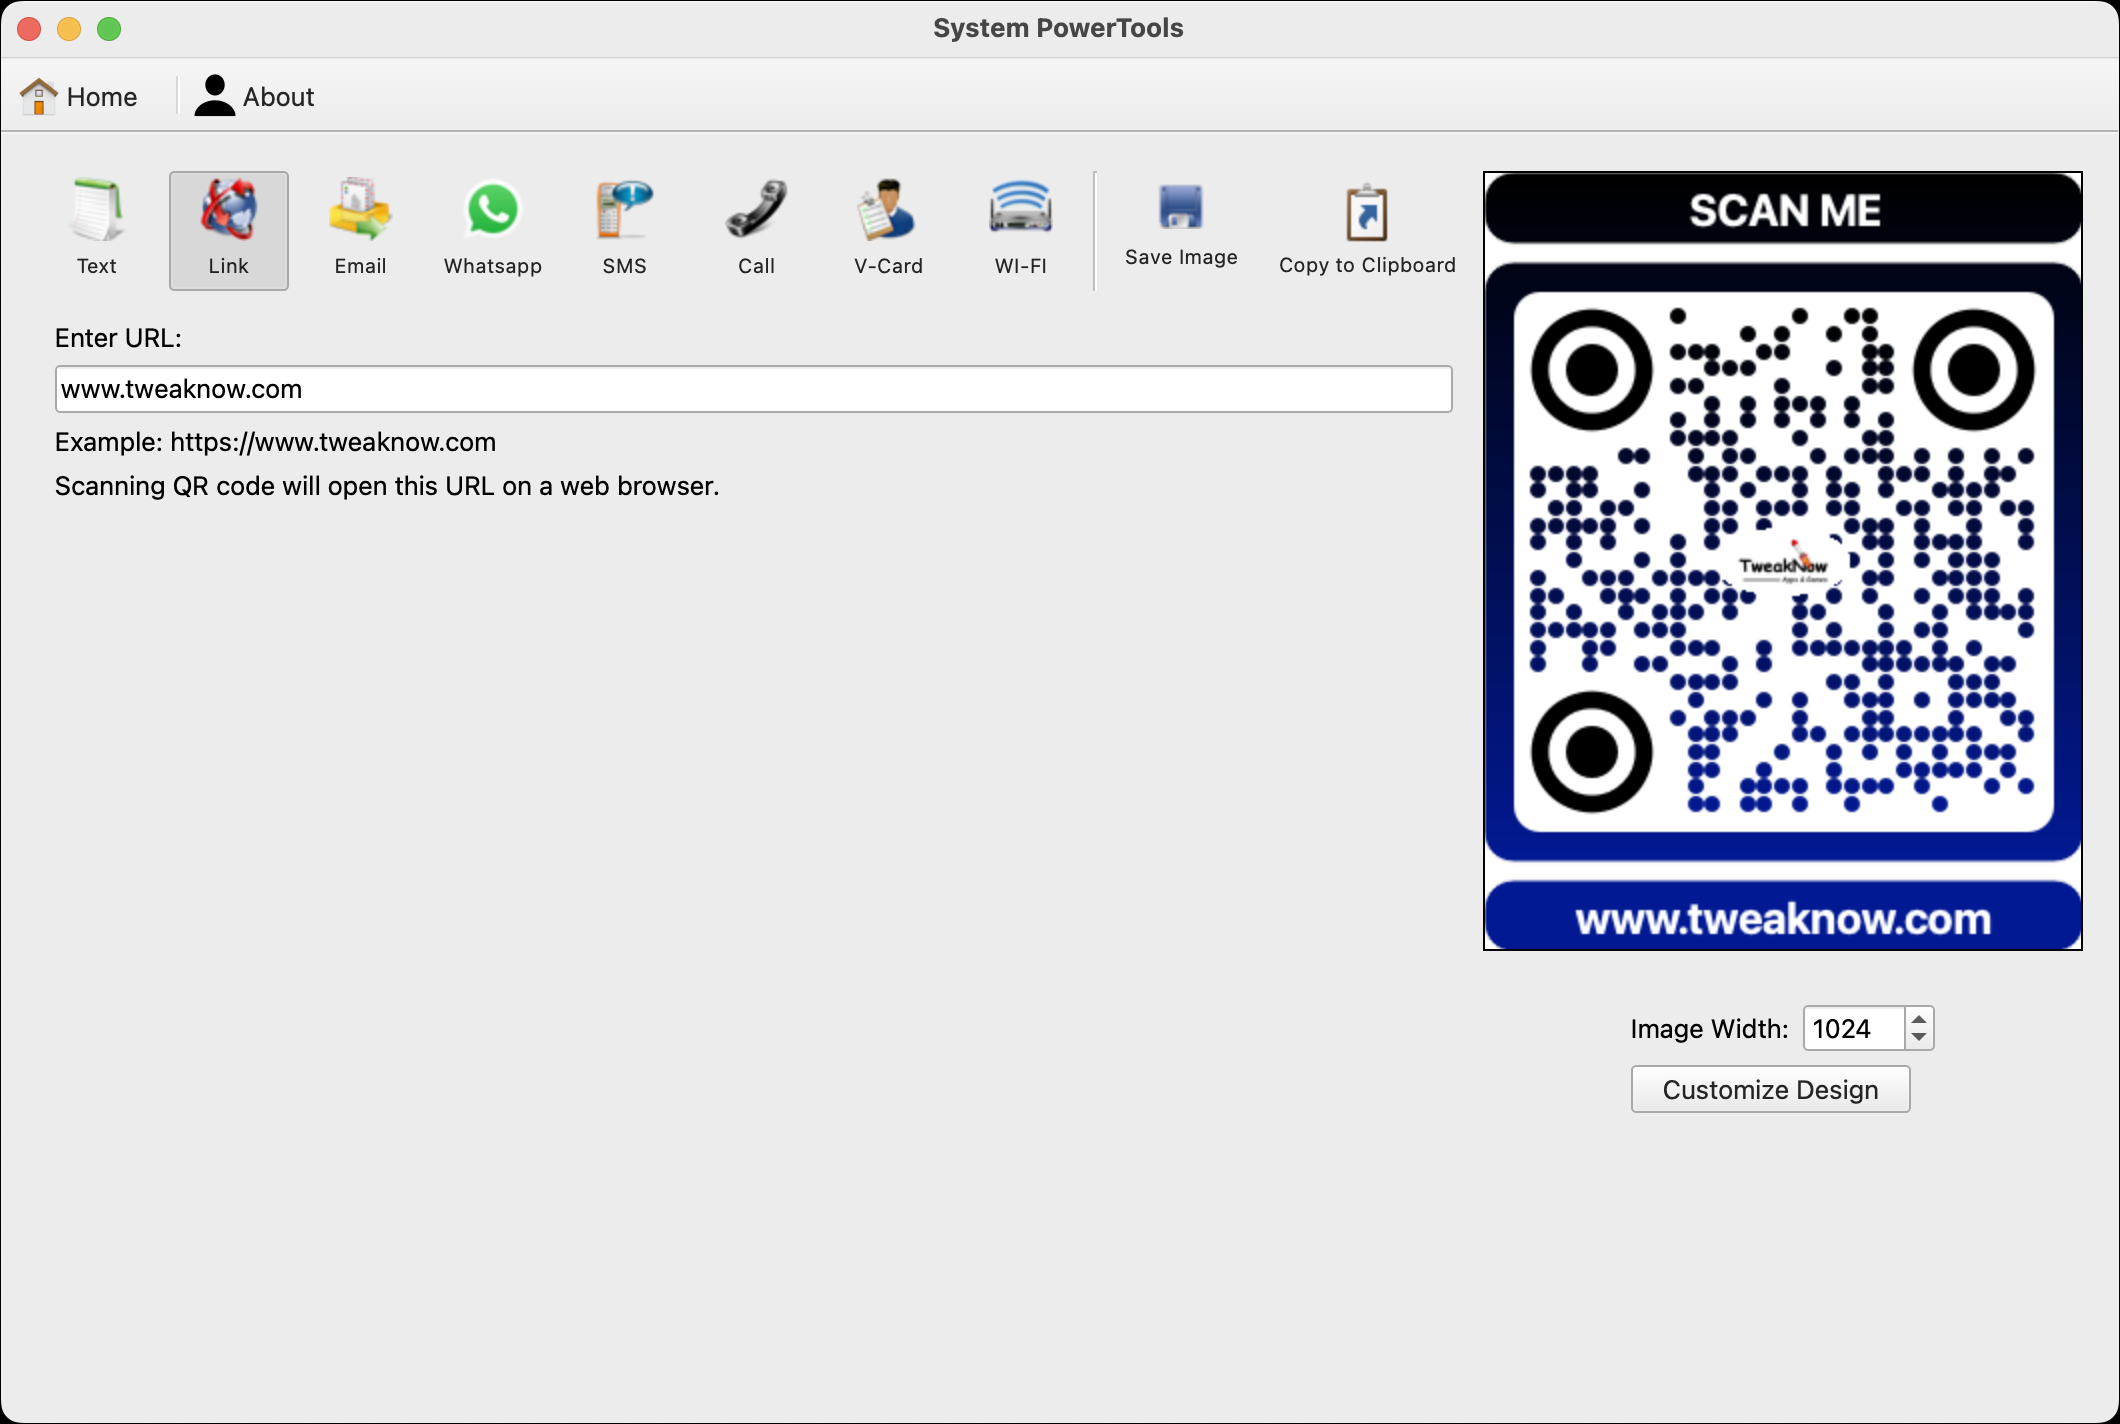Click the QR code preview image
This screenshot has width=2120, height=1424.
point(1783,561)
